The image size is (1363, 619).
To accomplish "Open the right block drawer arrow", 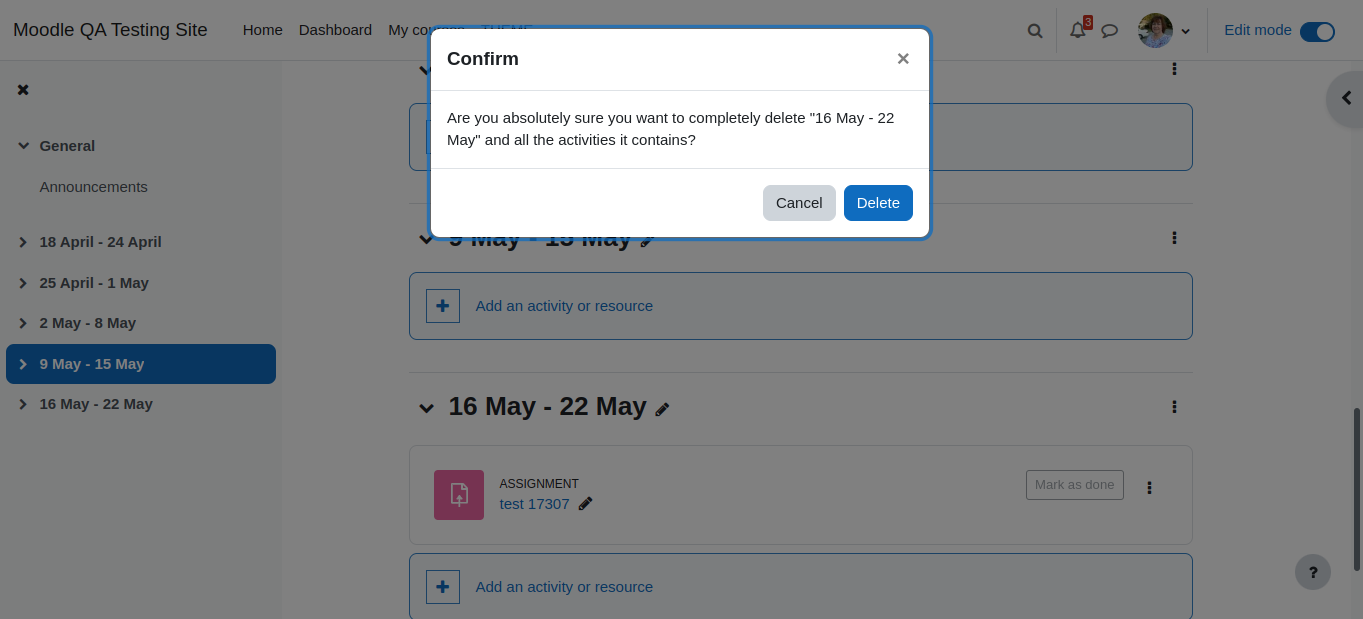I will [x=1346, y=98].
